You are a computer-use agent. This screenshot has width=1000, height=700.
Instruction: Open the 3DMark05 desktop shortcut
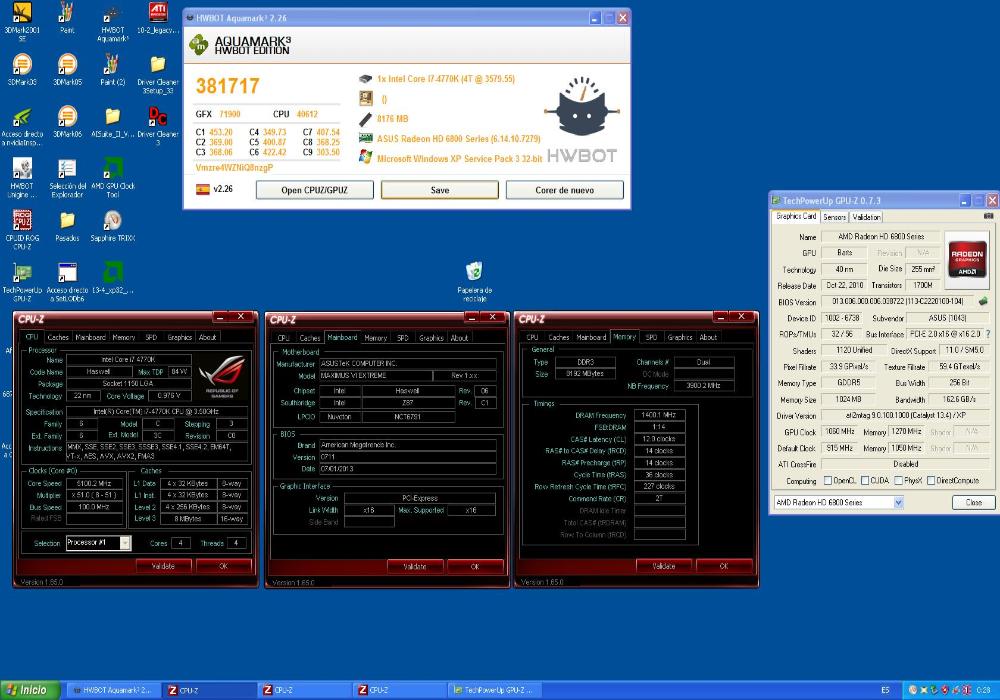[67, 69]
